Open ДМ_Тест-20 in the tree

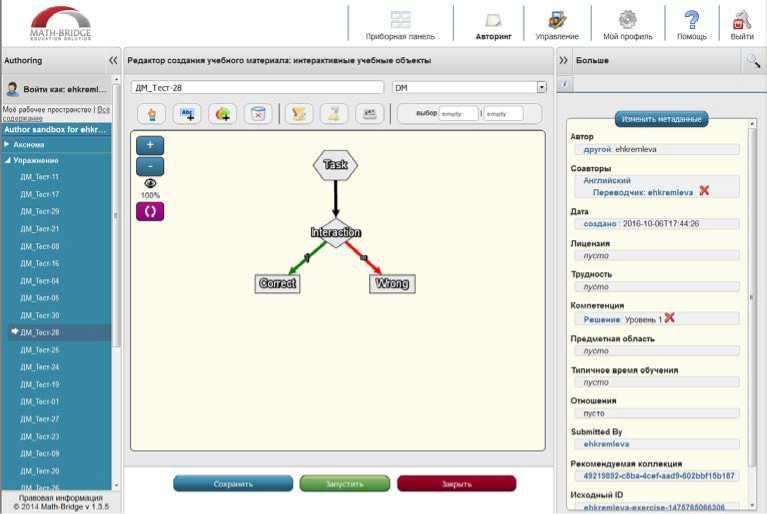click(x=40, y=471)
